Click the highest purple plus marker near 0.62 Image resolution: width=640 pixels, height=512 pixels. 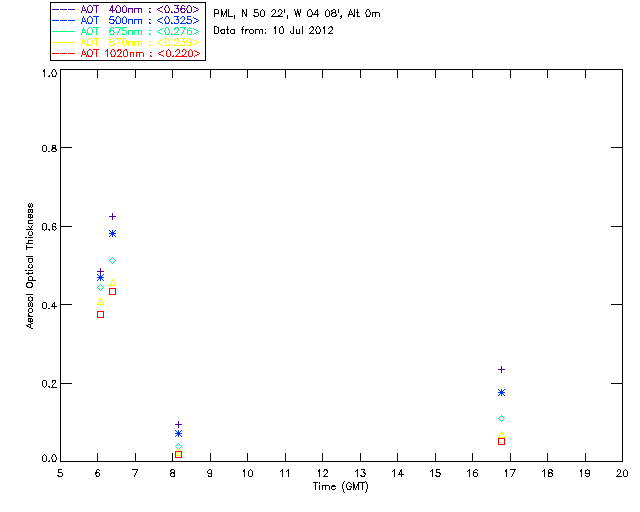coord(113,216)
